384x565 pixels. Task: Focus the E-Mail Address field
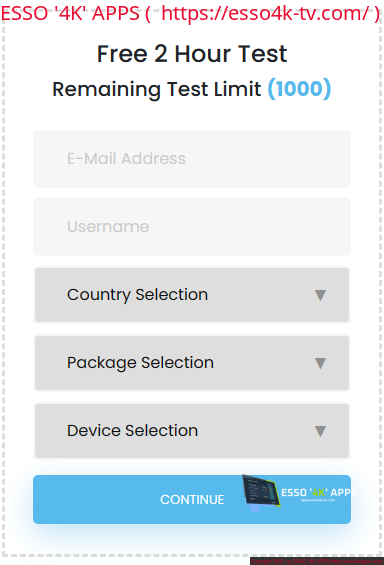(x=192, y=159)
